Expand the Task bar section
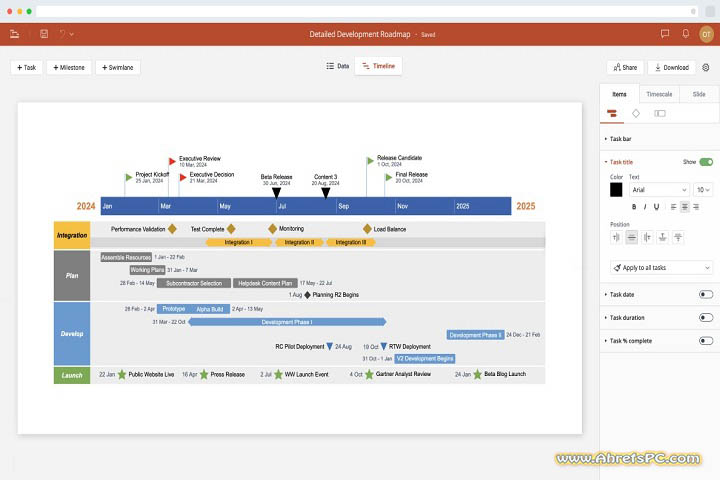Viewport: 720px width, 480px height. click(x=620, y=139)
